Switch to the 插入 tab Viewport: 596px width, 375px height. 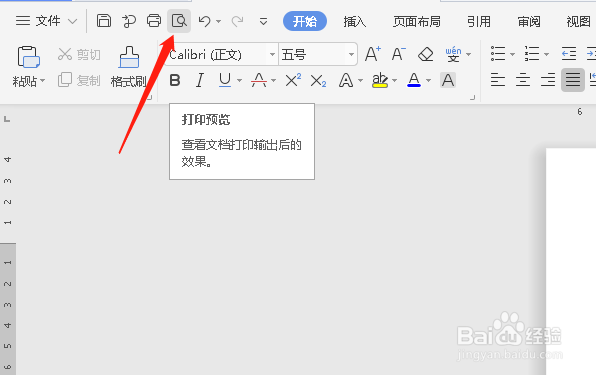355,21
